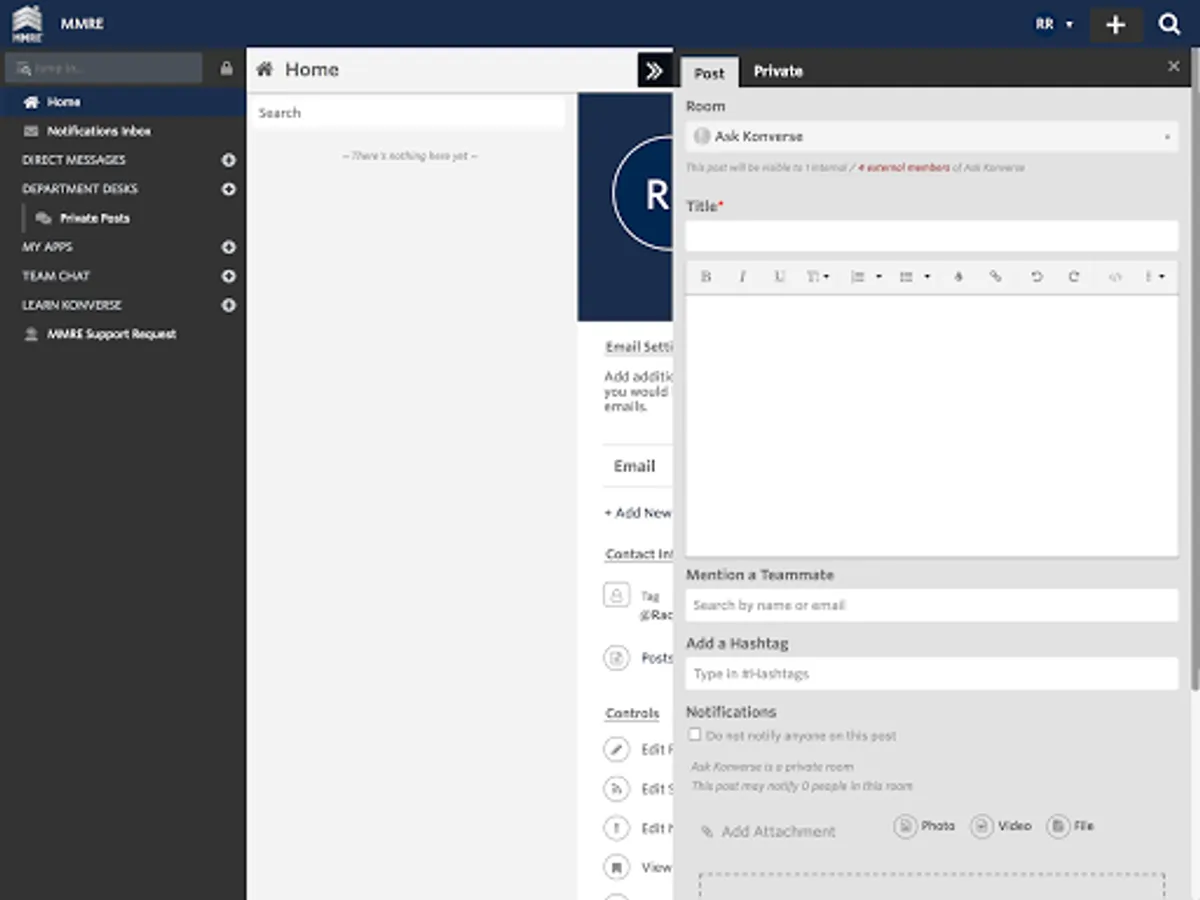Click the Title input field
The width and height of the screenshot is (1200, 900).
pyautogui.click(x=931, y=237)
